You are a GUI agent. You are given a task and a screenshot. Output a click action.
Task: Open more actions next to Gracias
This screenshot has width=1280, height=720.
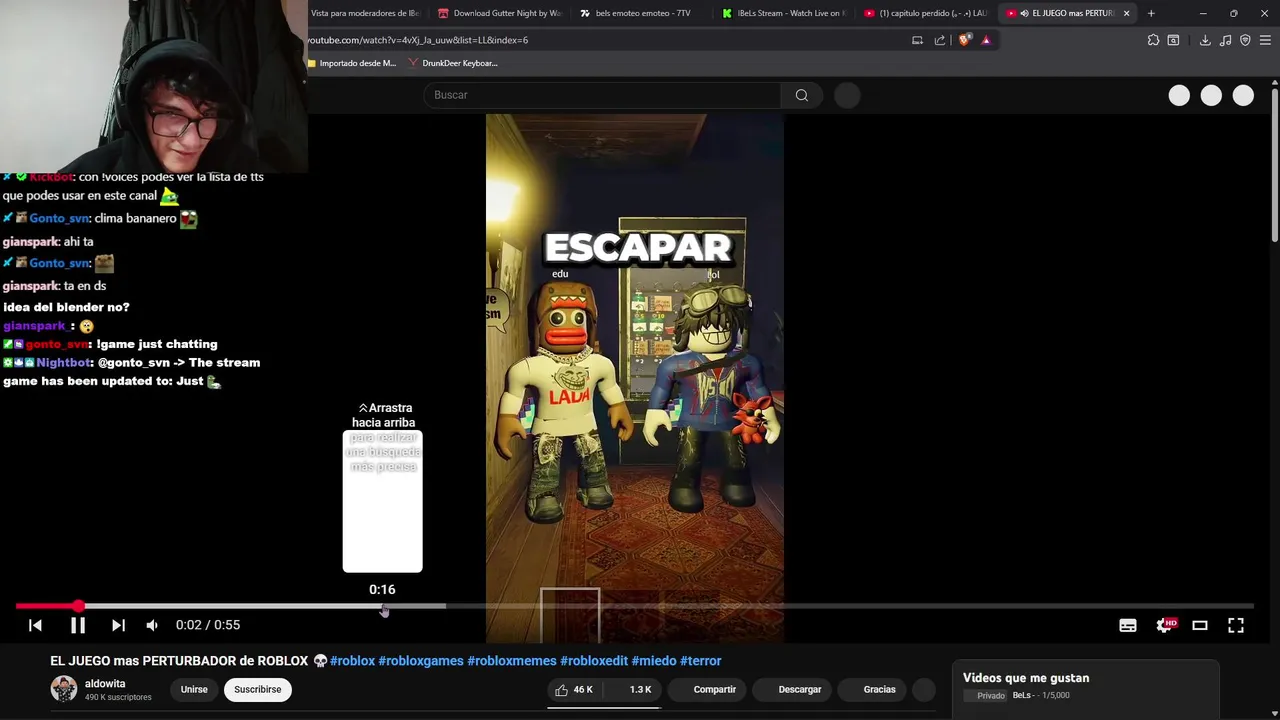[x=924, y=689]
